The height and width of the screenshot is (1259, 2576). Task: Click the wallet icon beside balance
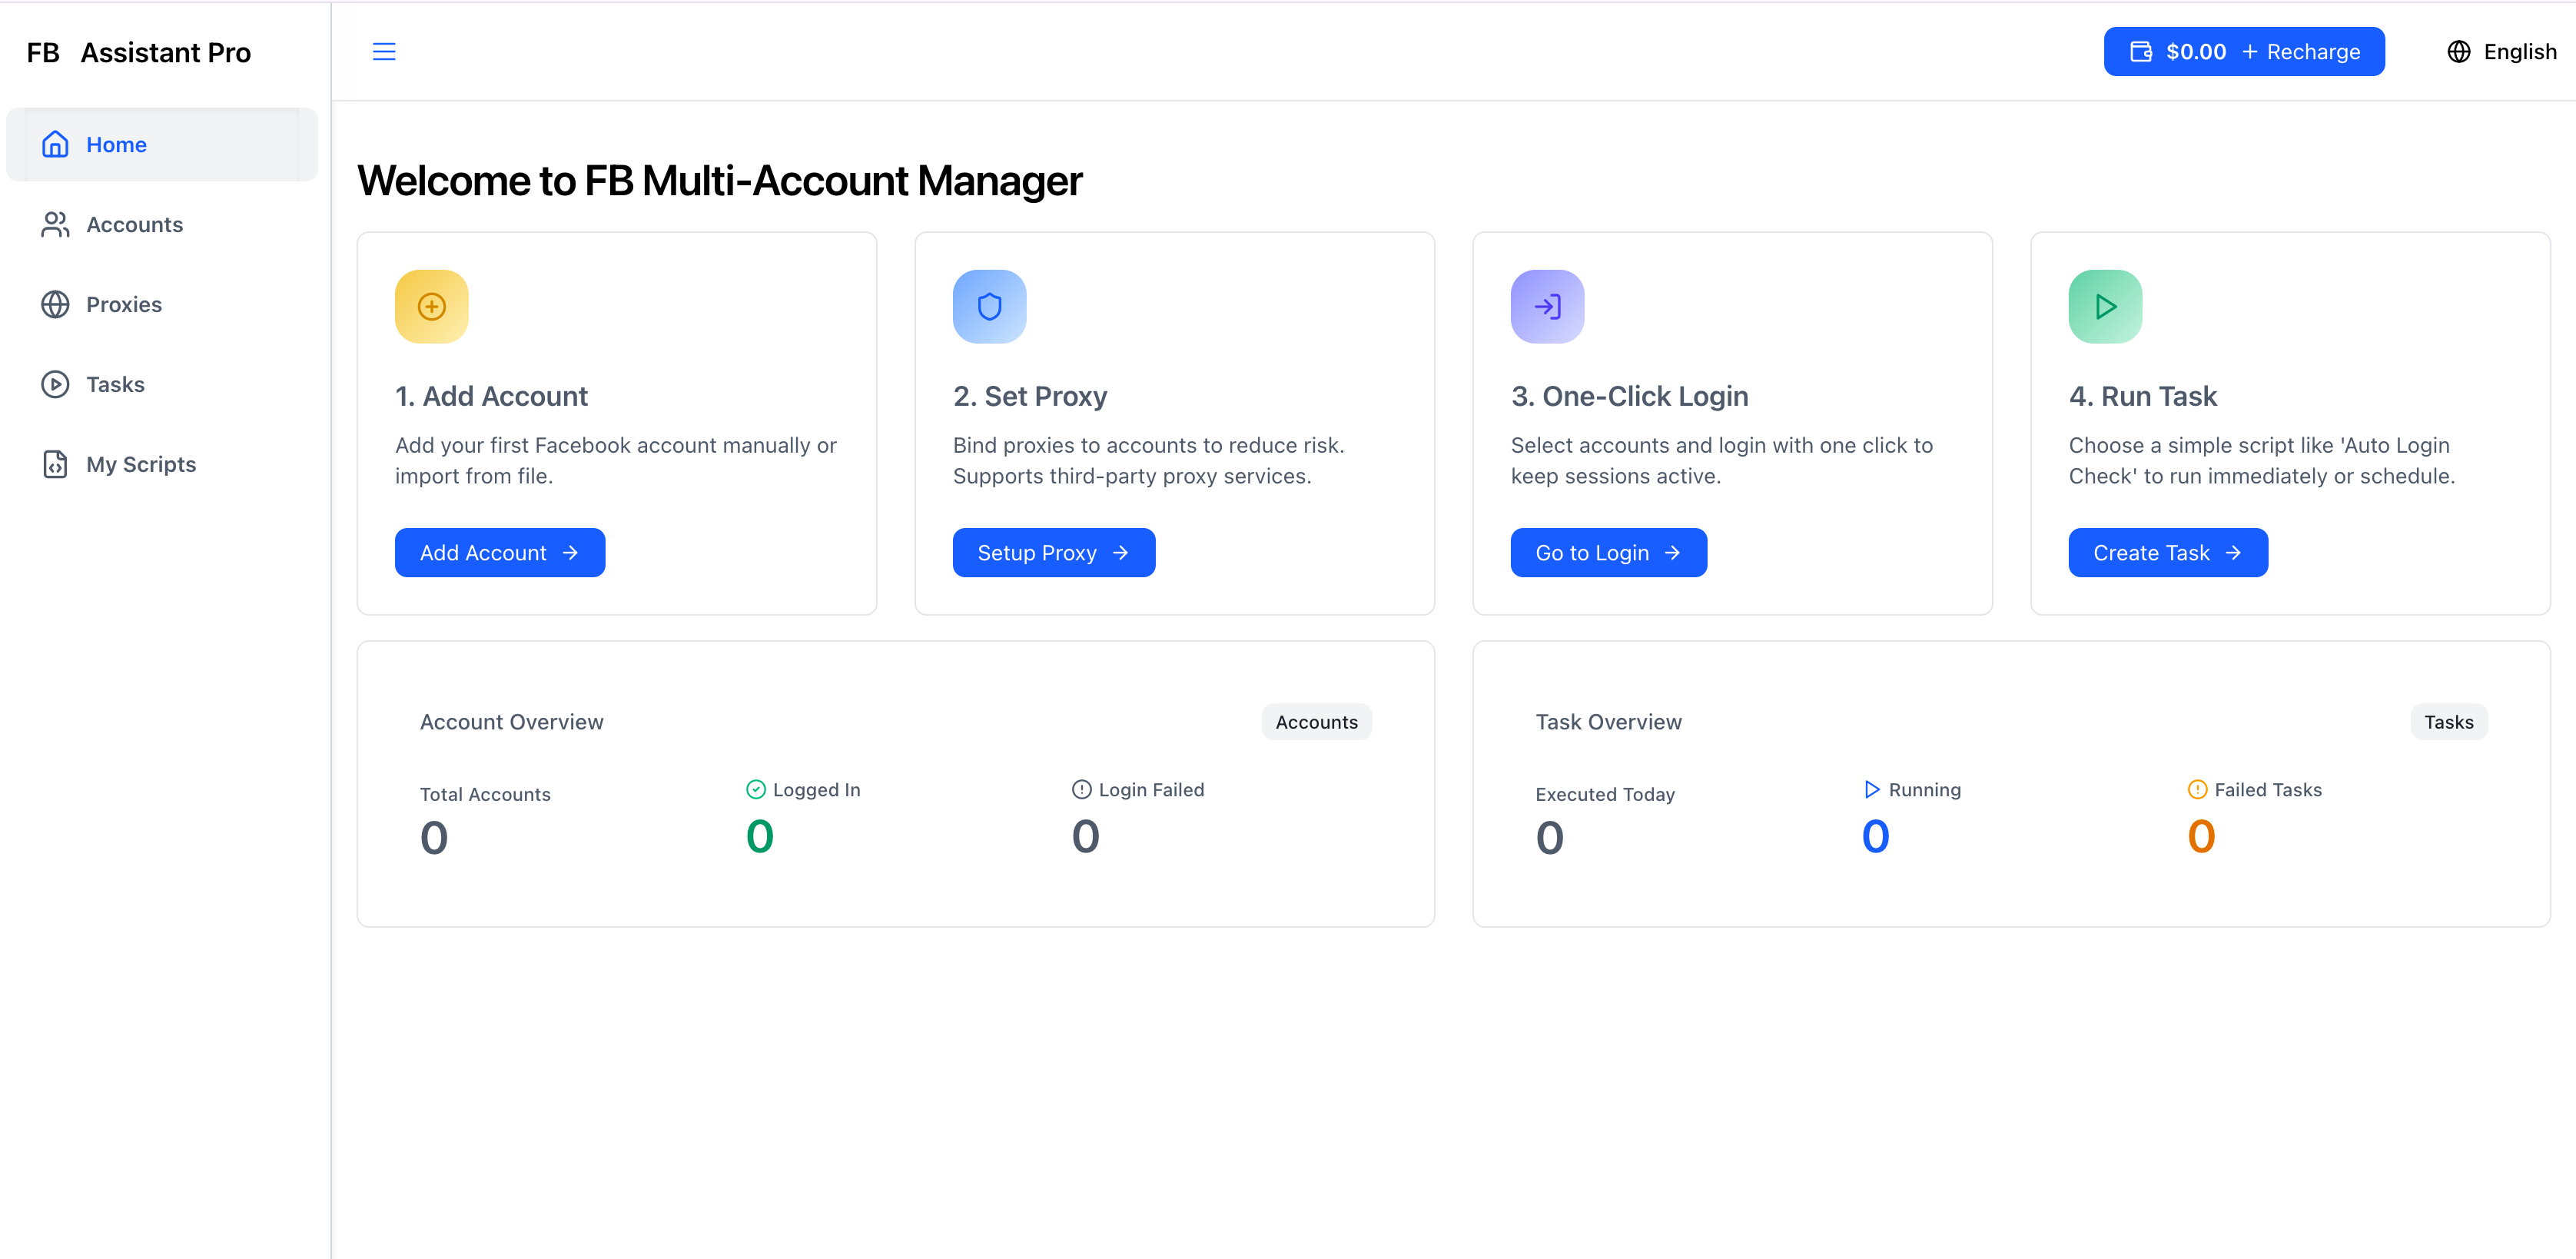pos(2140,52)
